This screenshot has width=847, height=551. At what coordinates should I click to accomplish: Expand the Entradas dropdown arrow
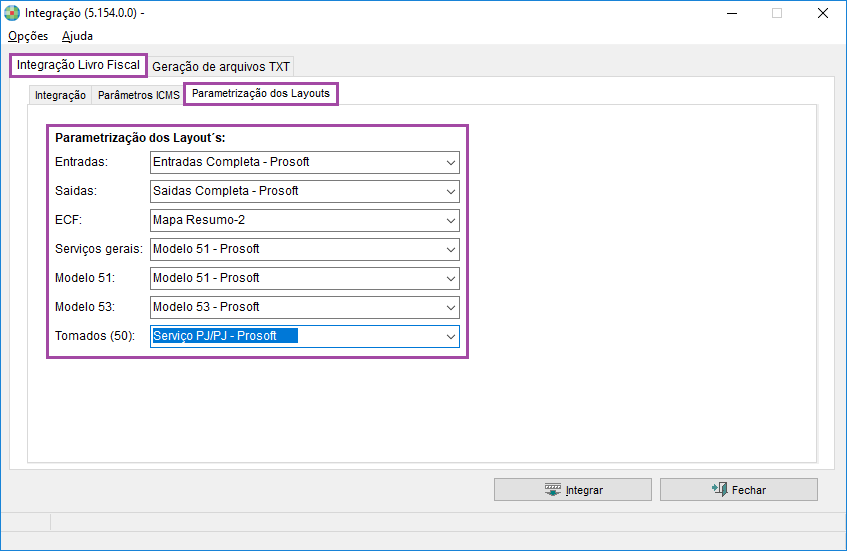[x=451, y=163]
